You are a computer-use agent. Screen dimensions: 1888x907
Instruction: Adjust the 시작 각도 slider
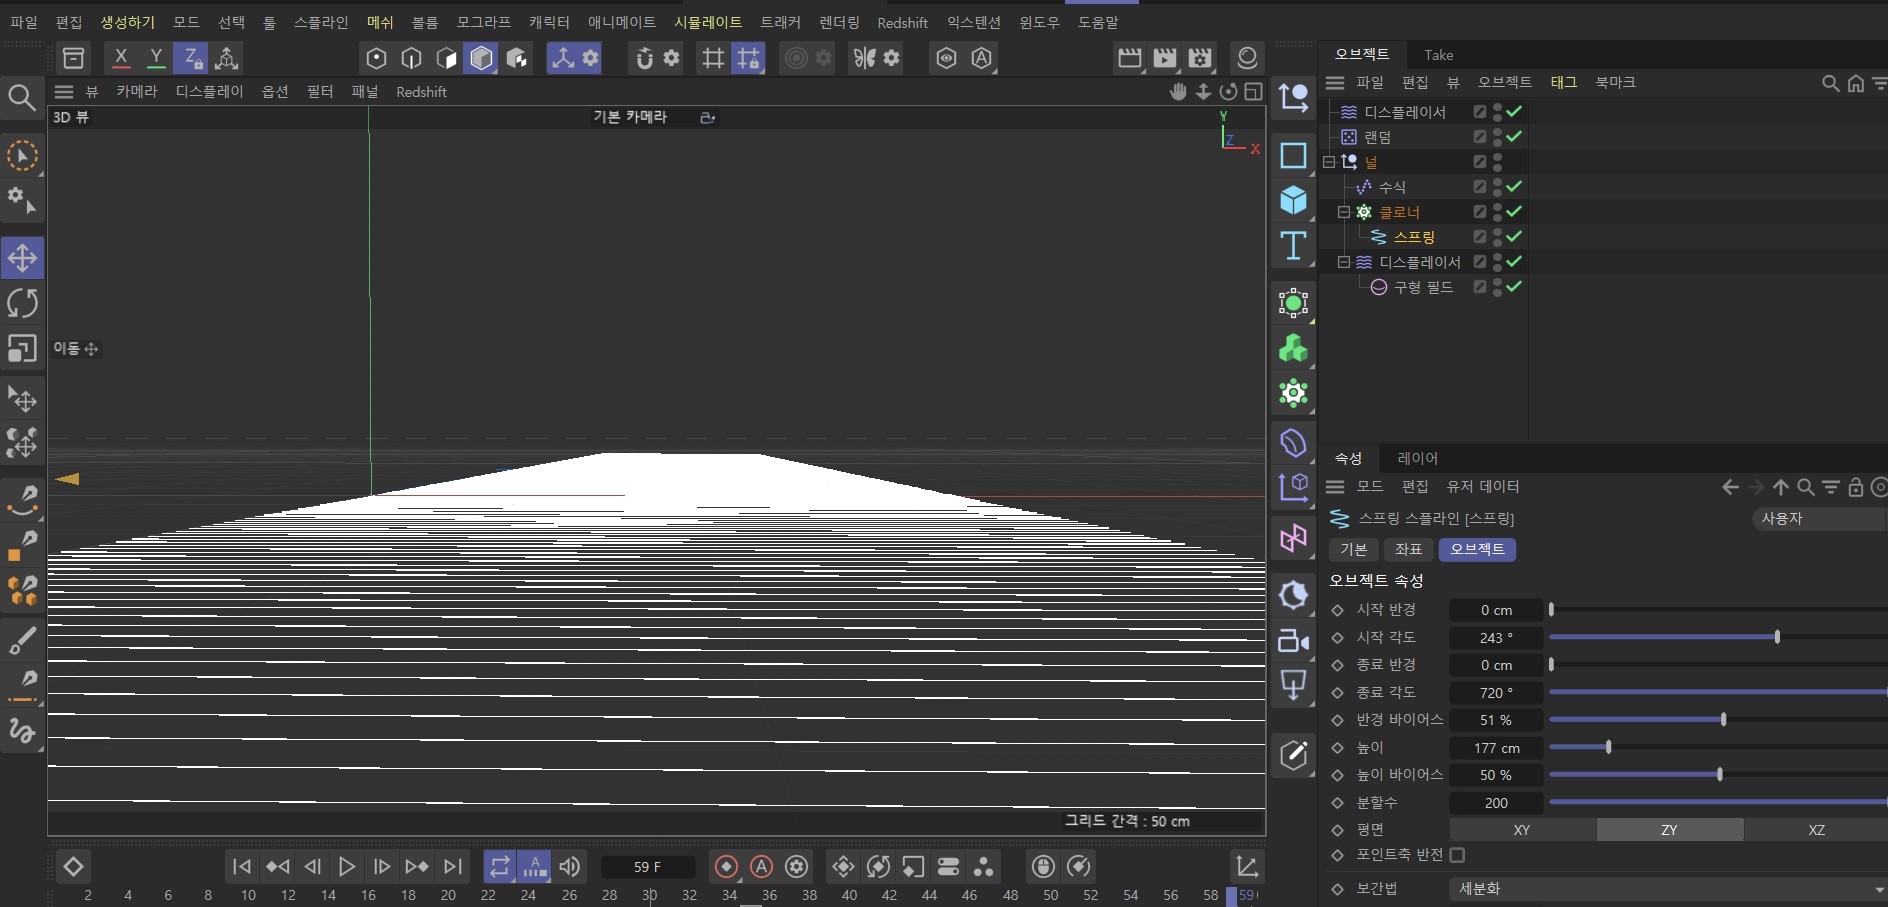[x=1718, y=637]
